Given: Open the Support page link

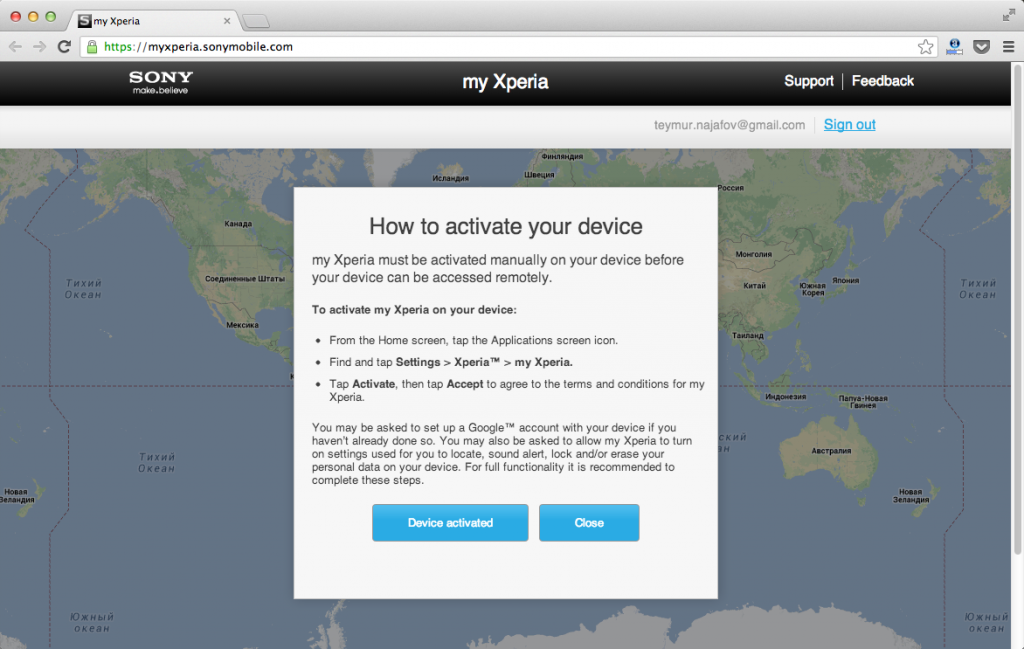Looking at the screenshot, I should 808,81.
